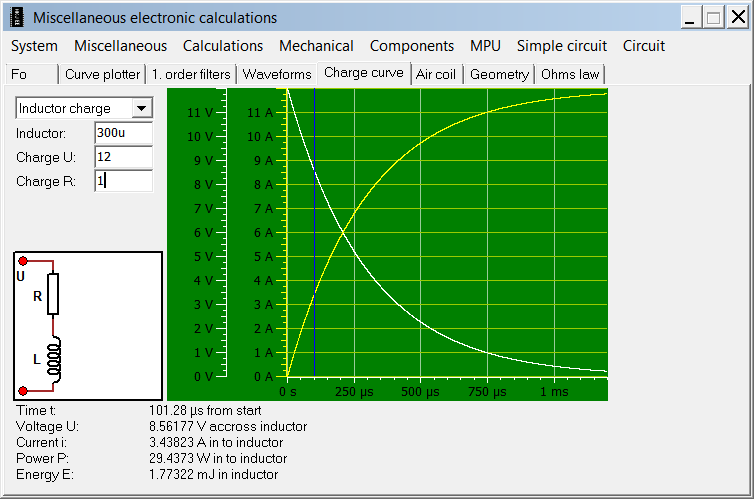Switch to the Fo tab
This screenshot has width=754, height=499.
[x=32, y=75]
